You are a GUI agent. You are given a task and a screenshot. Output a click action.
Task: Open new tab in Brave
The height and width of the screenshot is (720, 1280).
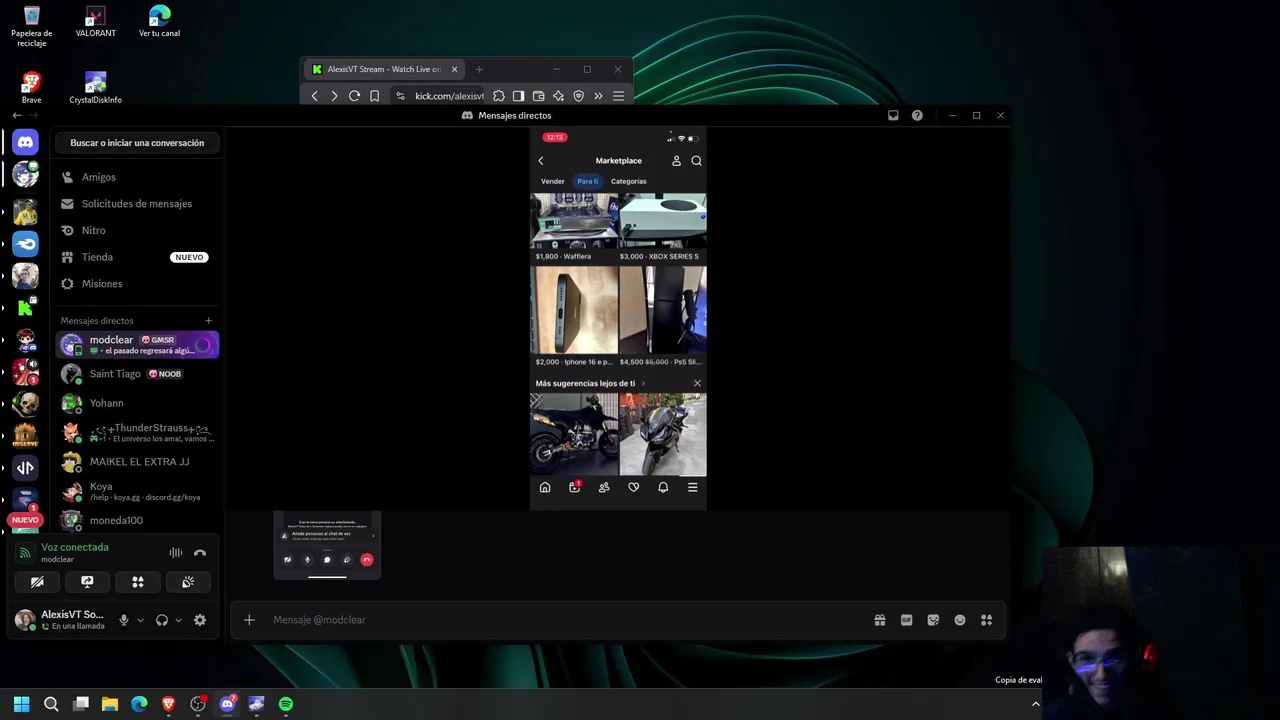click(479, 69)
